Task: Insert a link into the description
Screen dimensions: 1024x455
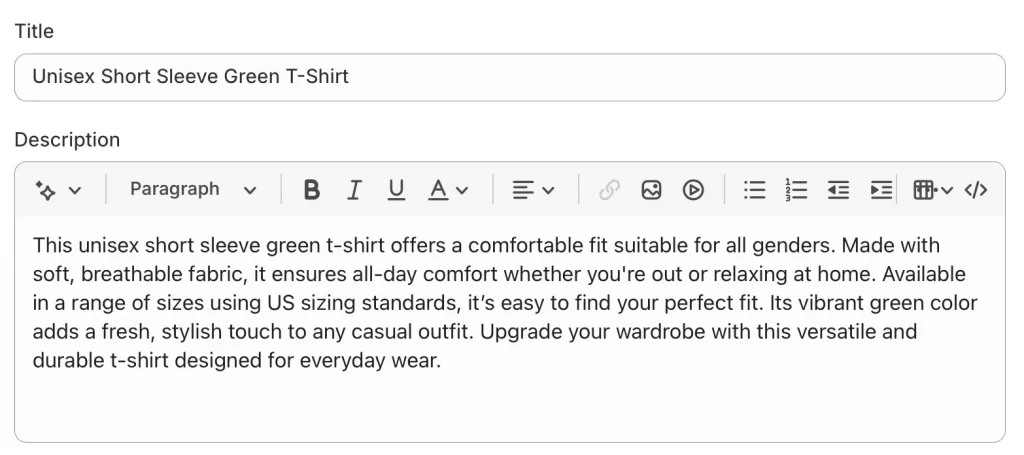Action: coord(609,190)
